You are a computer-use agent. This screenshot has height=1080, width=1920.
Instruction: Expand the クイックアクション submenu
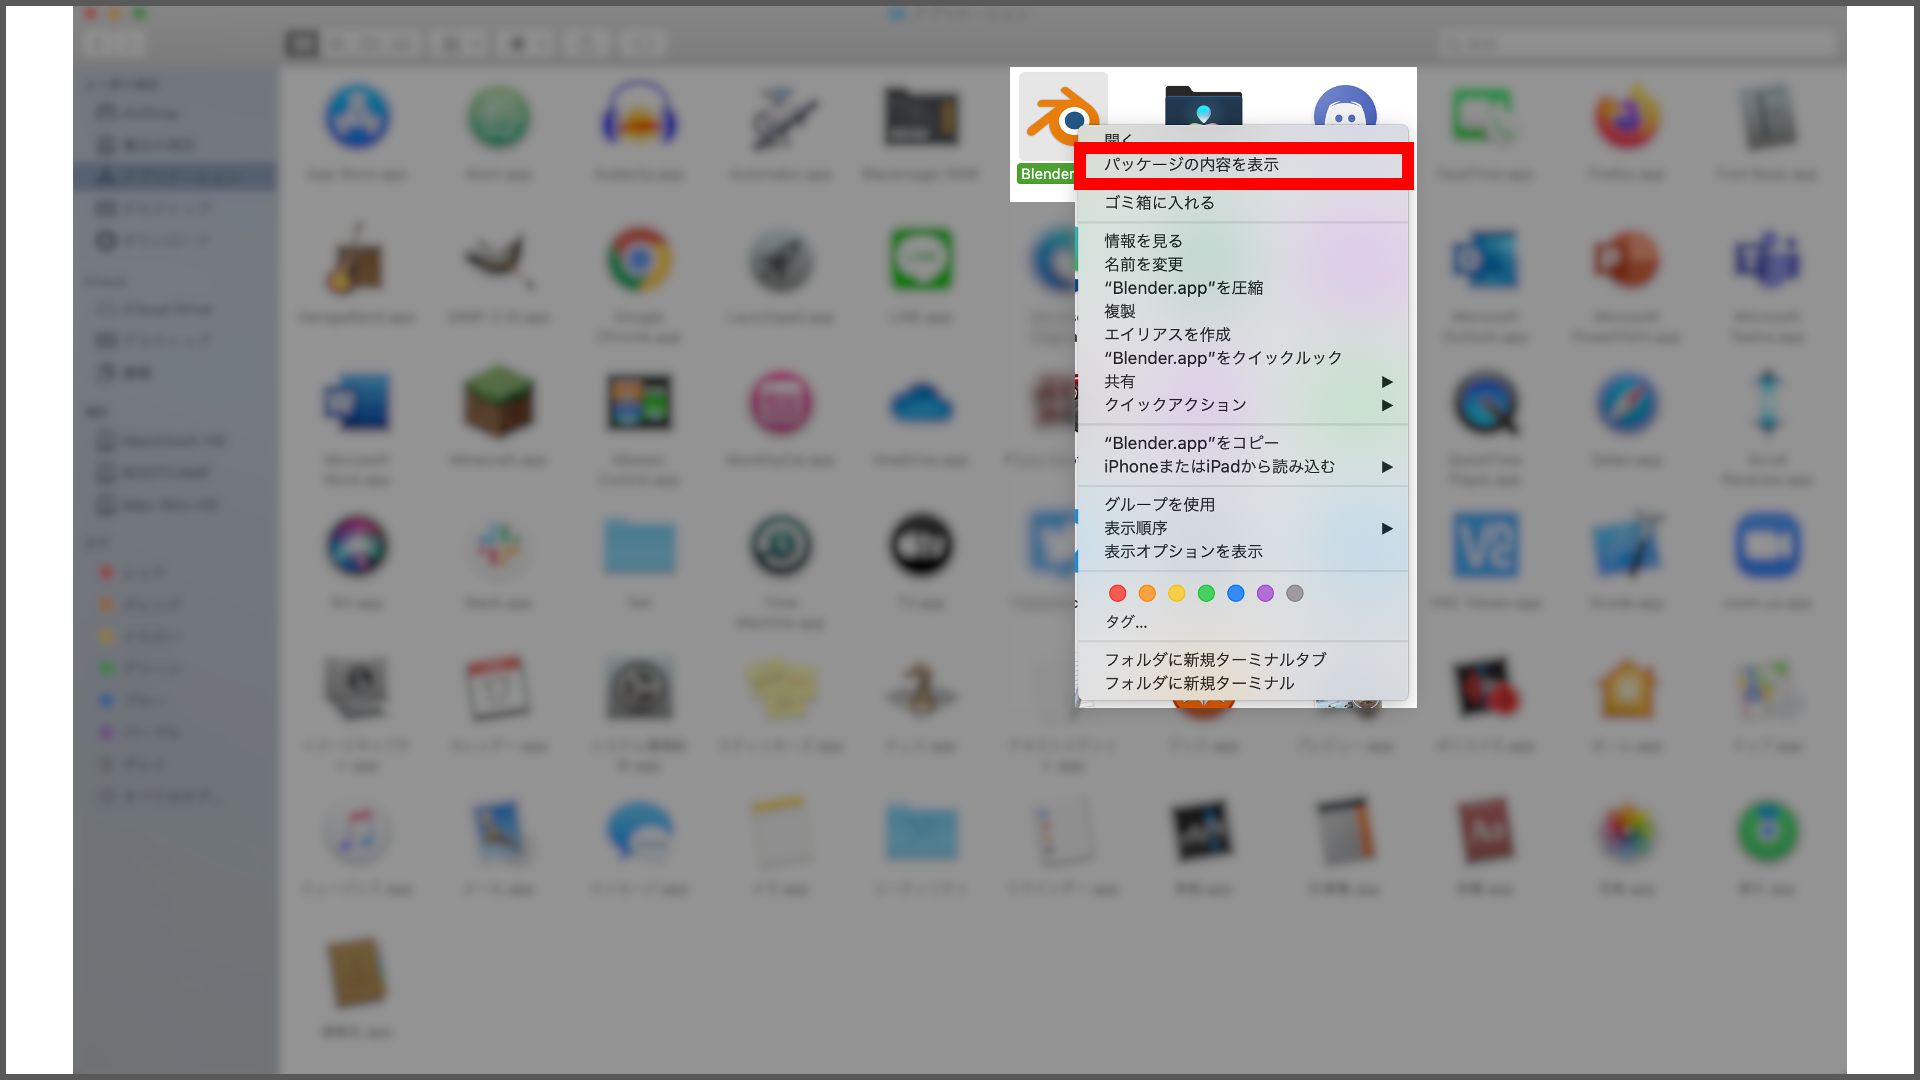[x=1242, y=405]
